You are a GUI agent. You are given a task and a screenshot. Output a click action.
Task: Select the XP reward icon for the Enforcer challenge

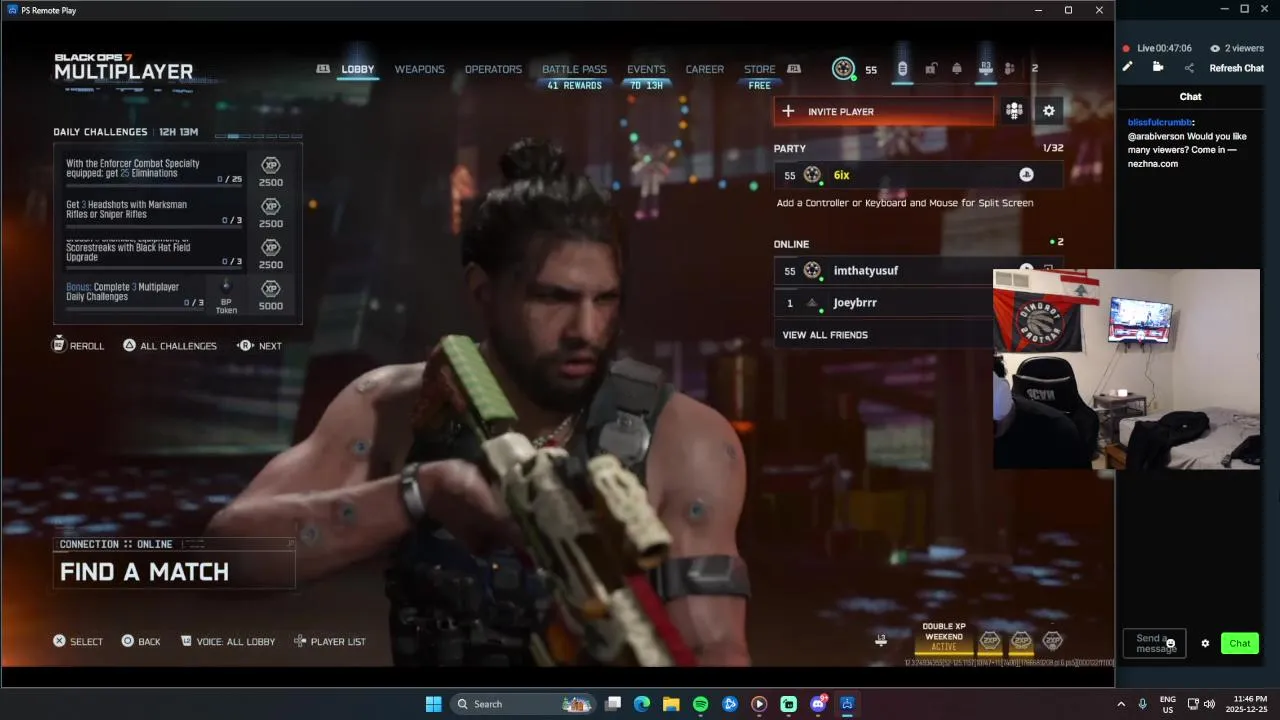(271, 166)
